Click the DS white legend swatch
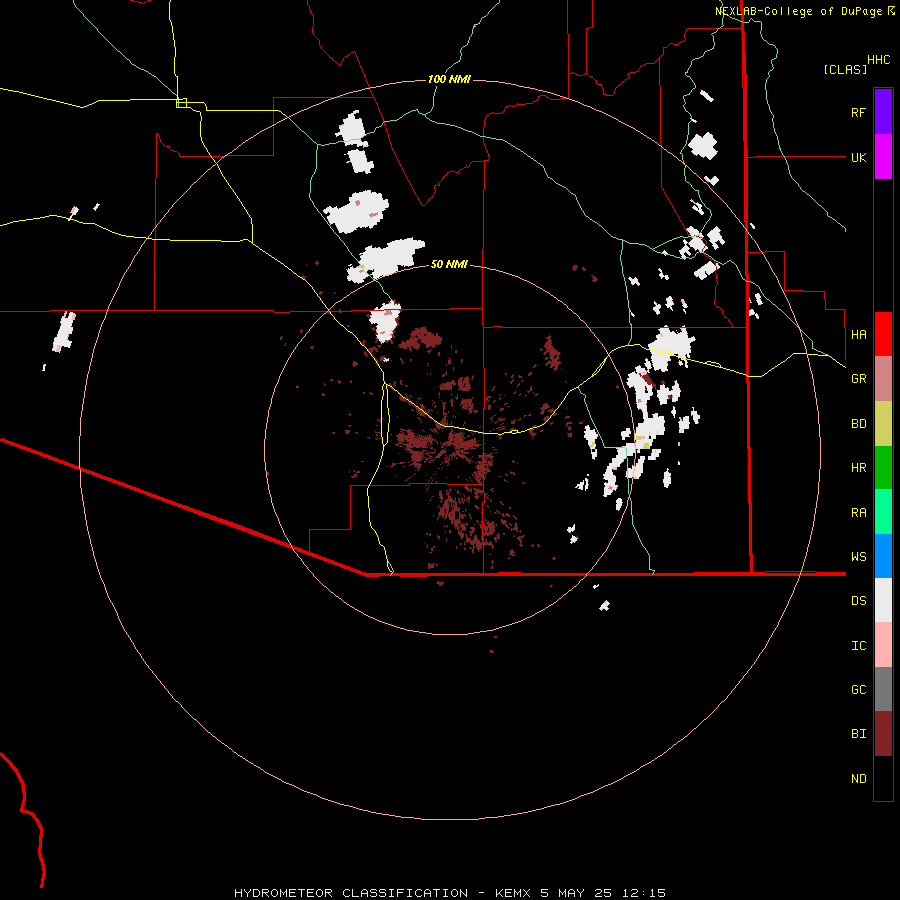The width and height of the screenshot is (900, 900). (x=883, y=600)
